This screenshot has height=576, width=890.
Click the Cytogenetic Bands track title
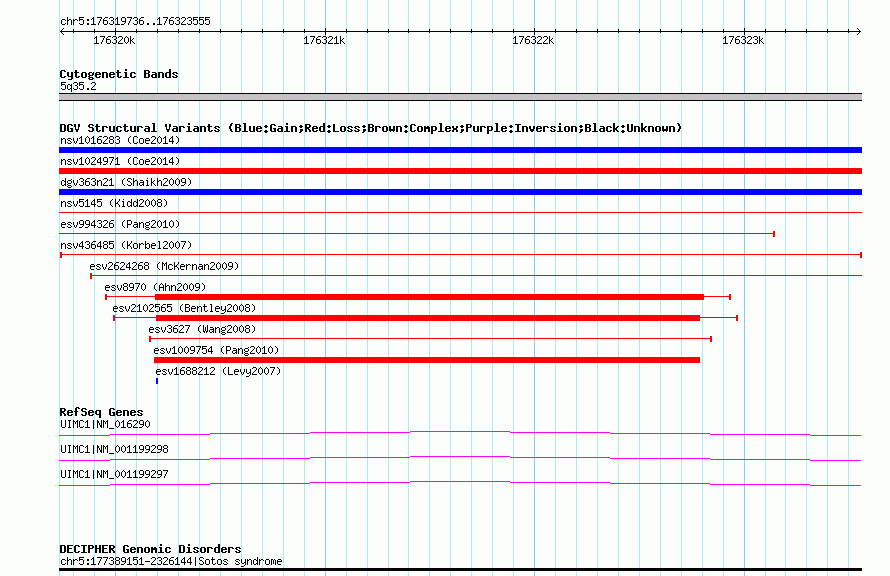point(119,74)
